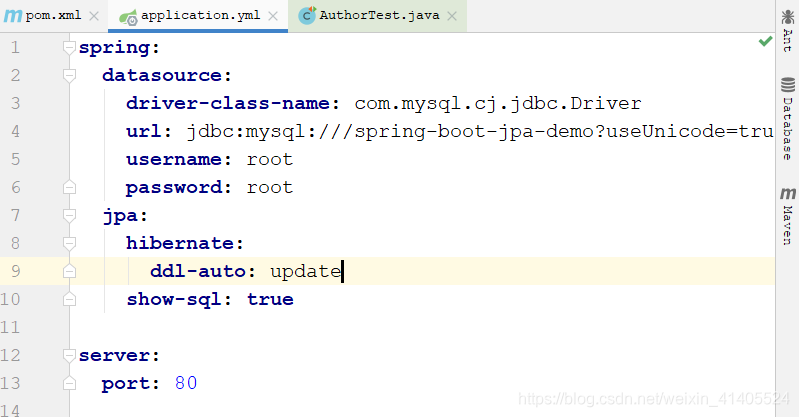799x417 pixels.
Task: Collapse the hibernate block fold marker
Action: click(x=69, y=243)
